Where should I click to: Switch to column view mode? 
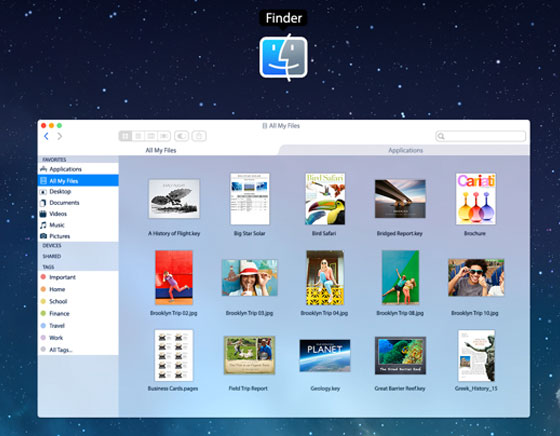pyautogui.click(x=151, y=136)
